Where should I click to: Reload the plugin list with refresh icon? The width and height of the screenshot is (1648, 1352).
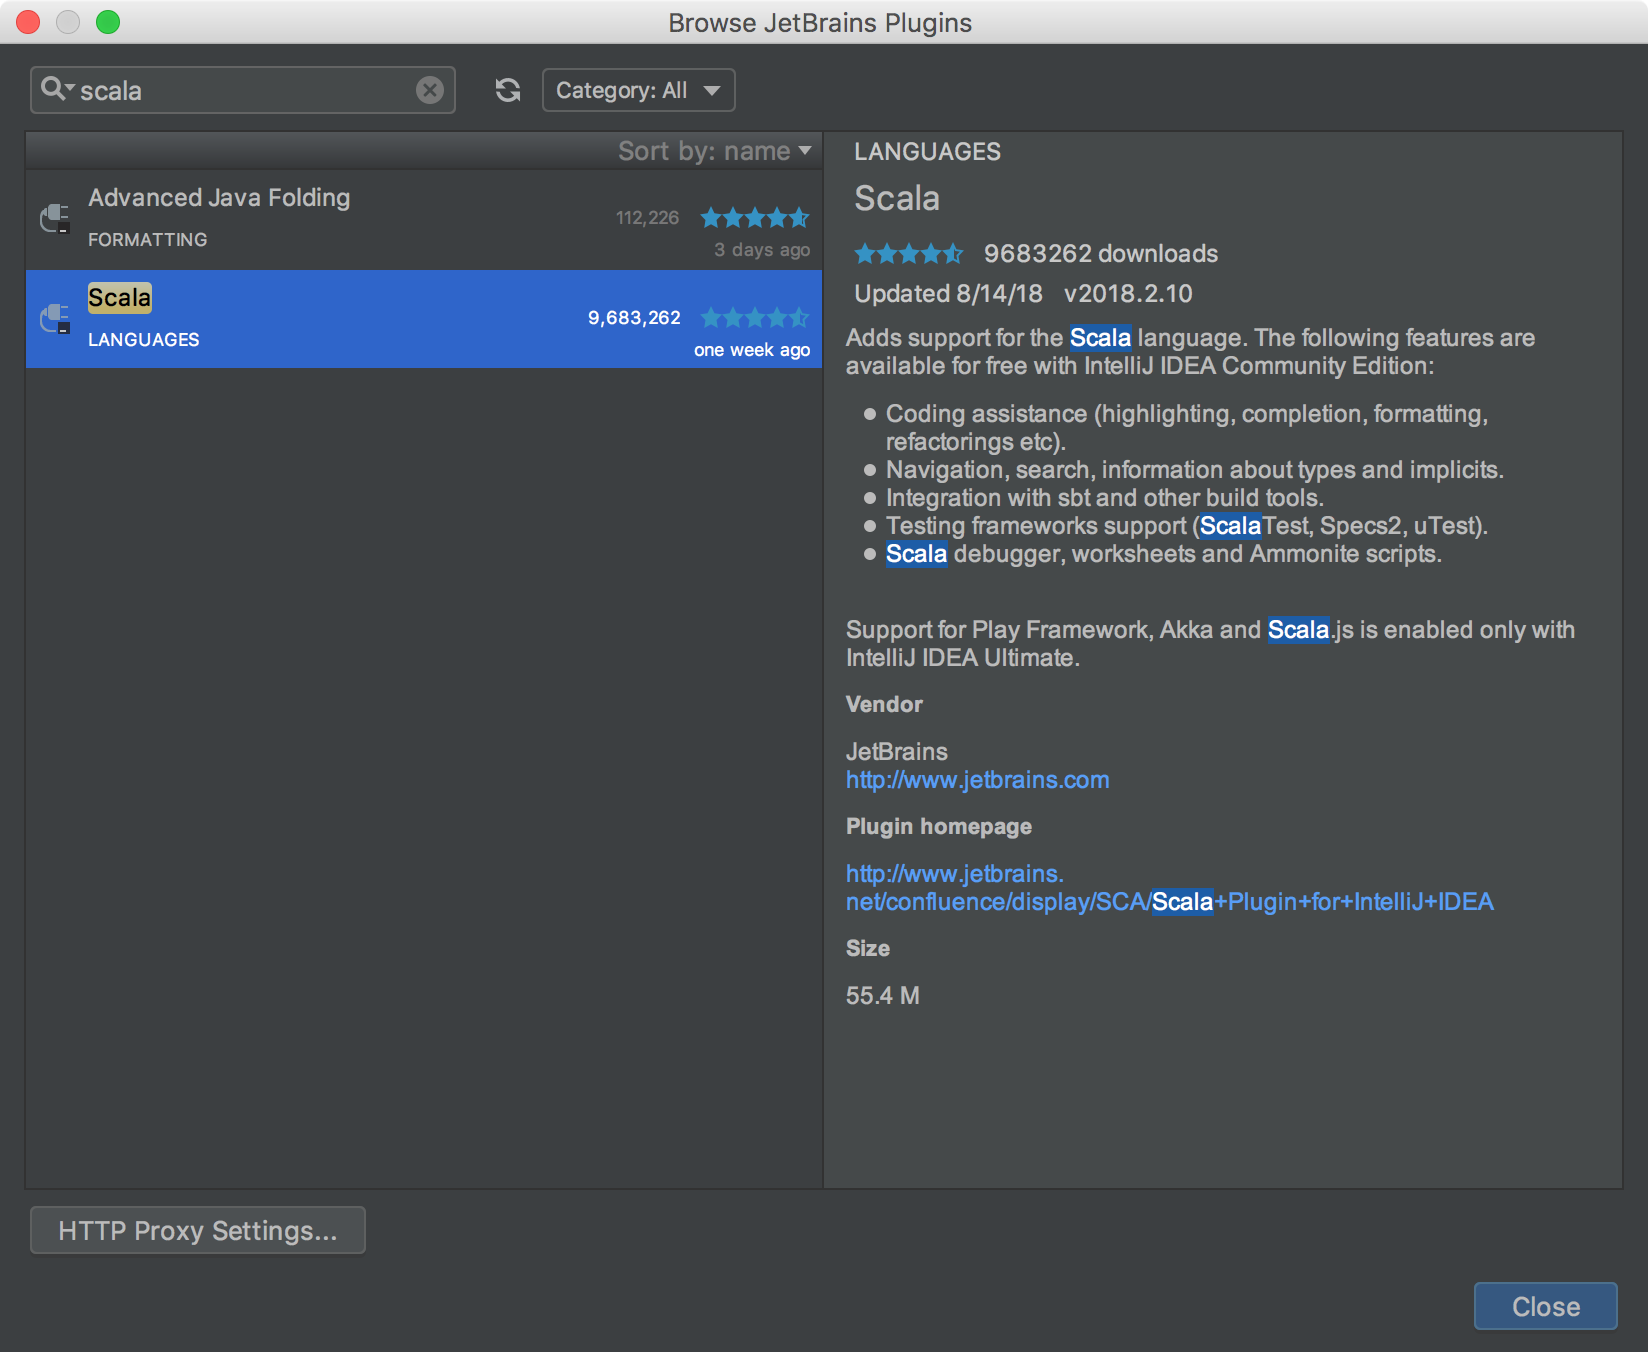click(508, 90)
